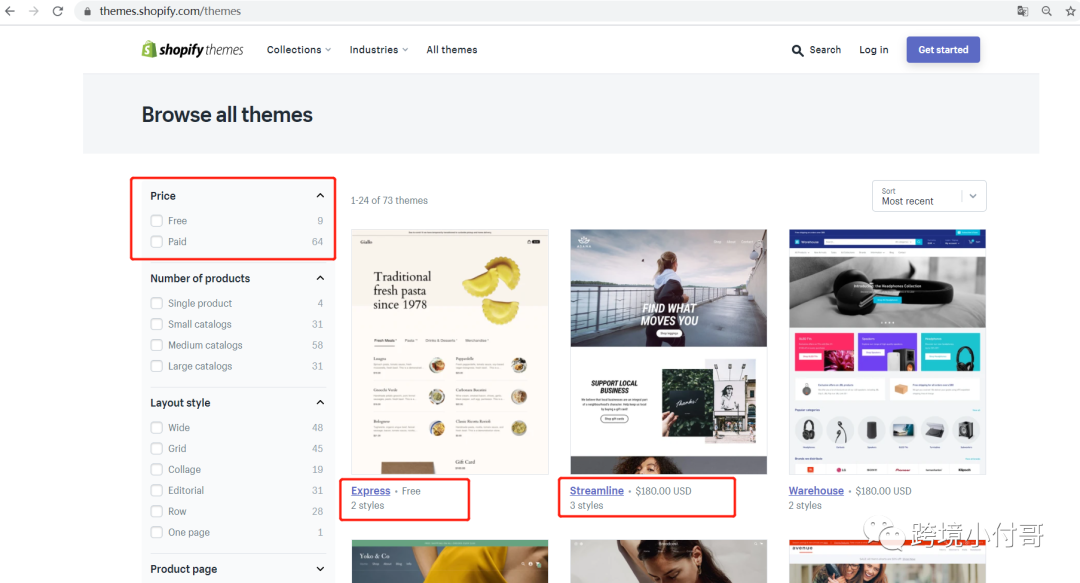Screen dimensions: 1080x583
Task: Go forward with the browser forward arrow
Action: pos(34,11)
